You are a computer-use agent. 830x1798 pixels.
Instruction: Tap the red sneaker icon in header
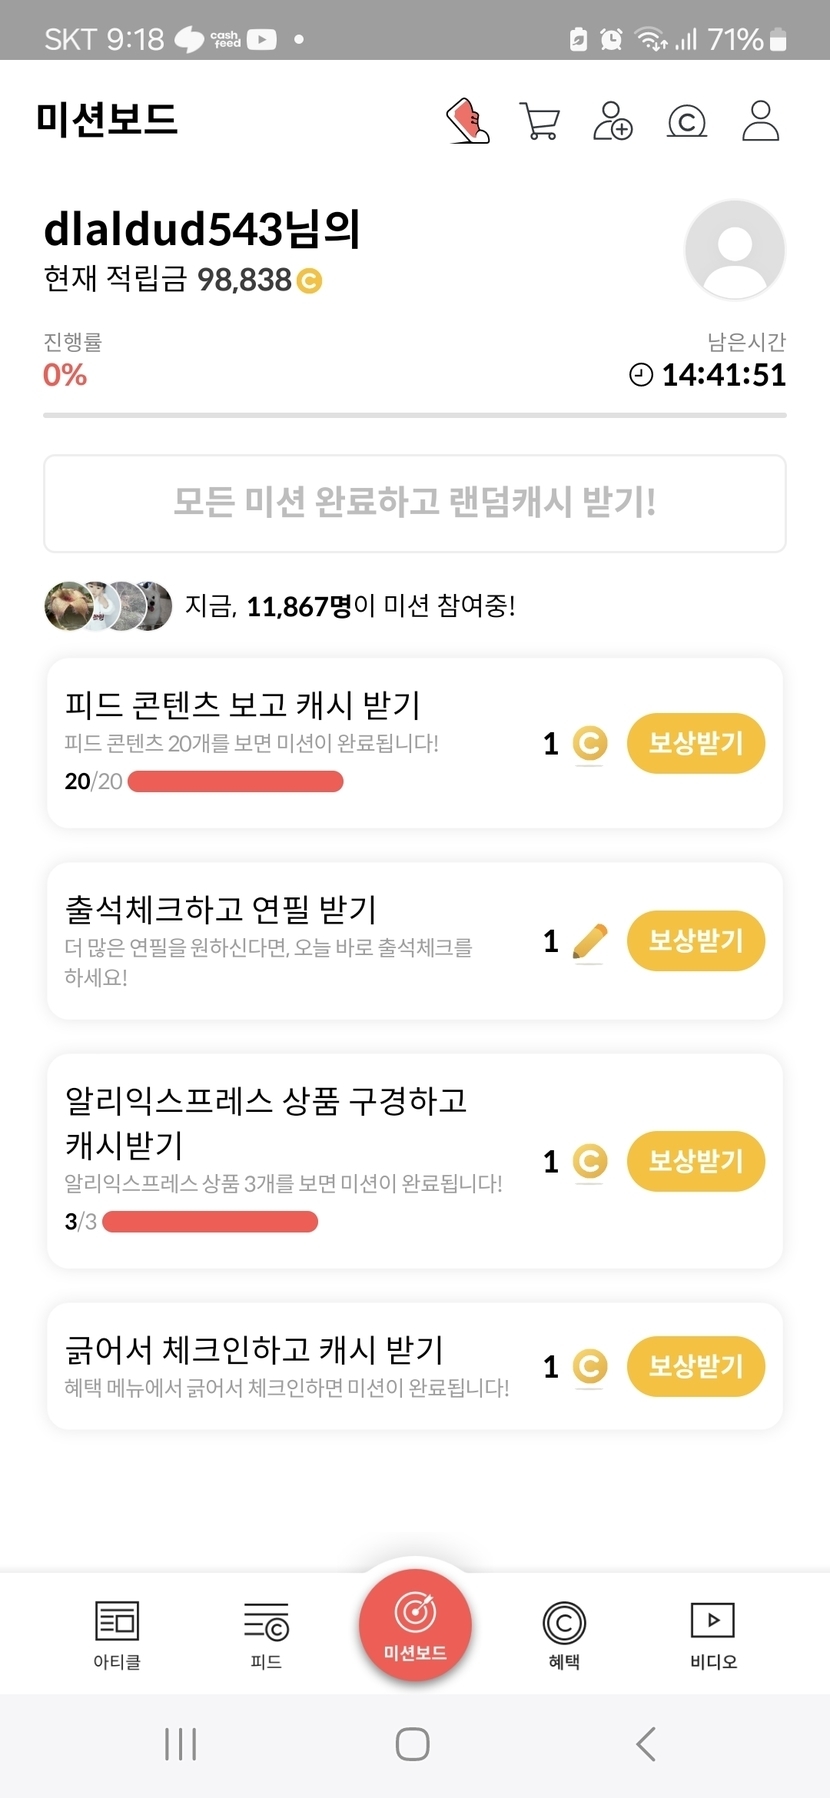(467, 121)
